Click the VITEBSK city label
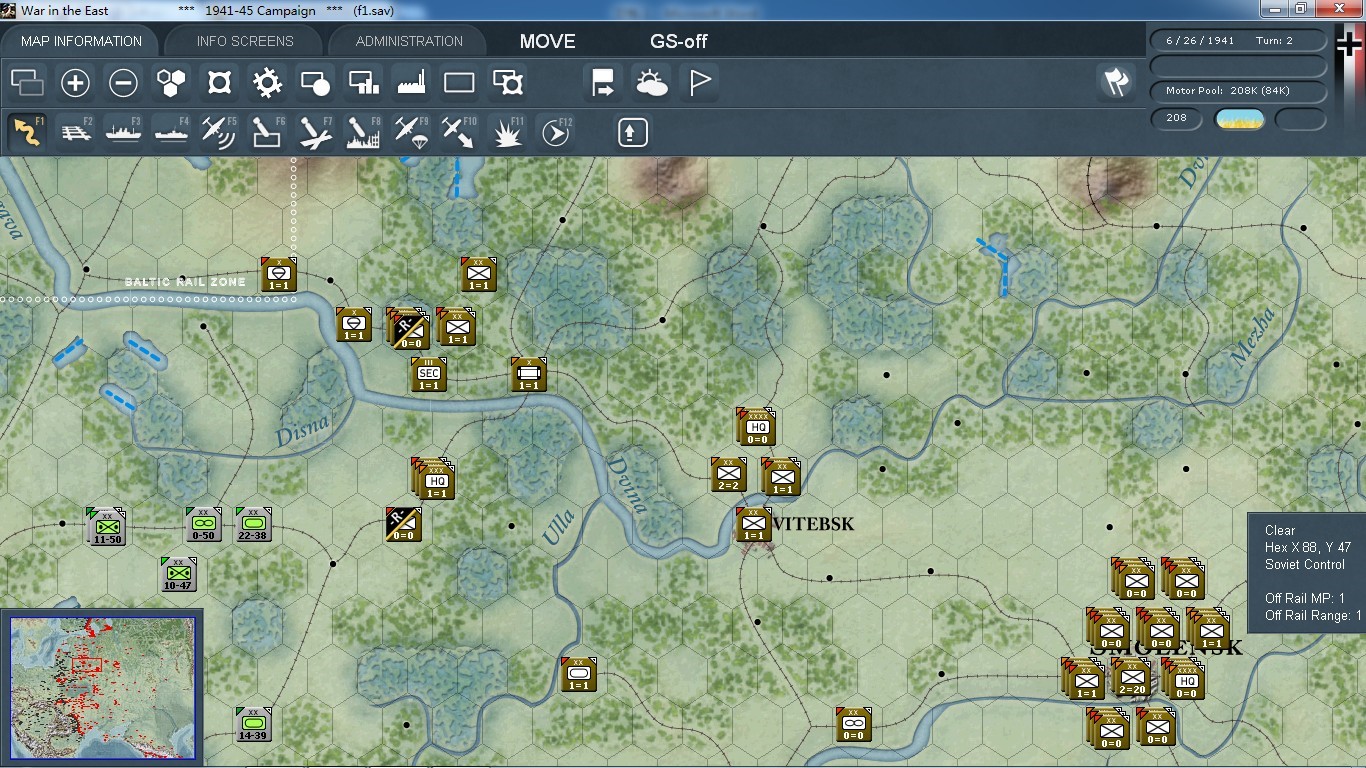Screen dimensions: 1366x768 (814, 524)
